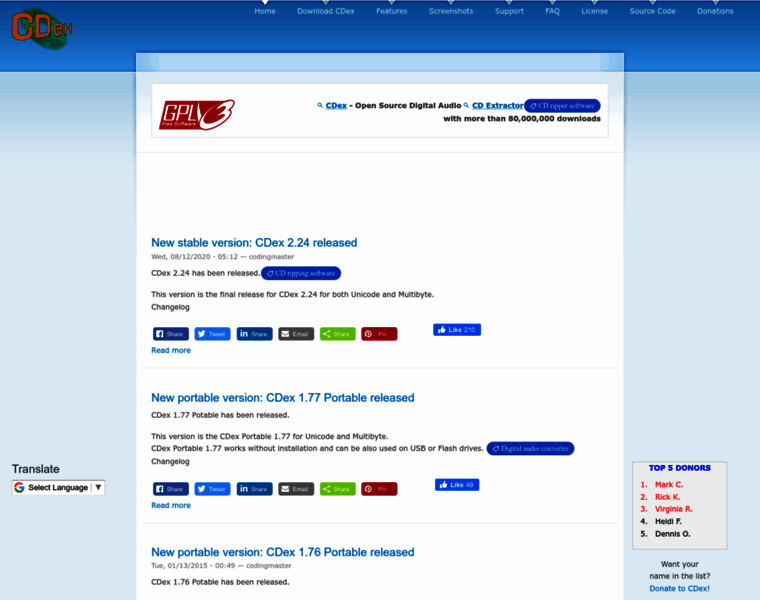This screenshot has height=600, width=760.
Task: Click the Translate heading
Action: tap(35, 469)
